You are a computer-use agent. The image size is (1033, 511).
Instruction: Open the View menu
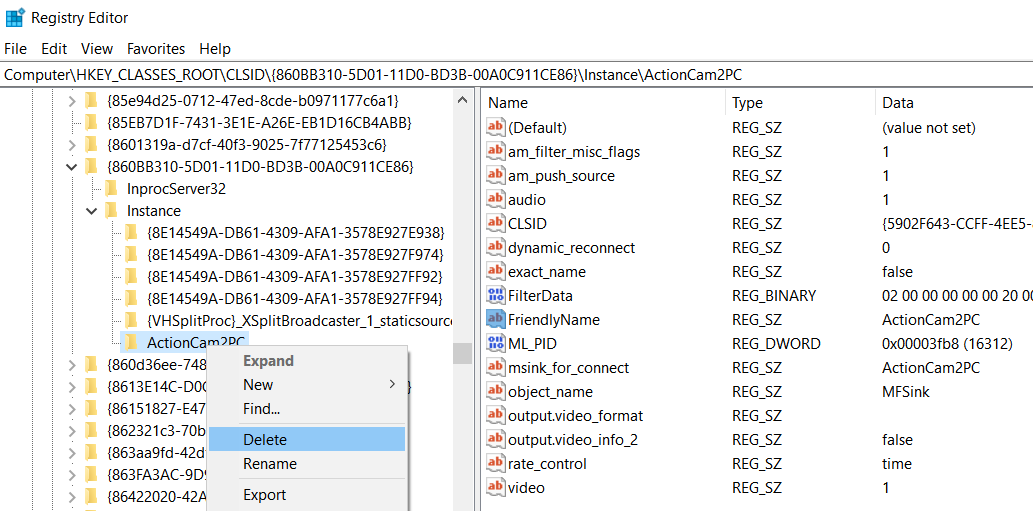(x=97, y=49)
